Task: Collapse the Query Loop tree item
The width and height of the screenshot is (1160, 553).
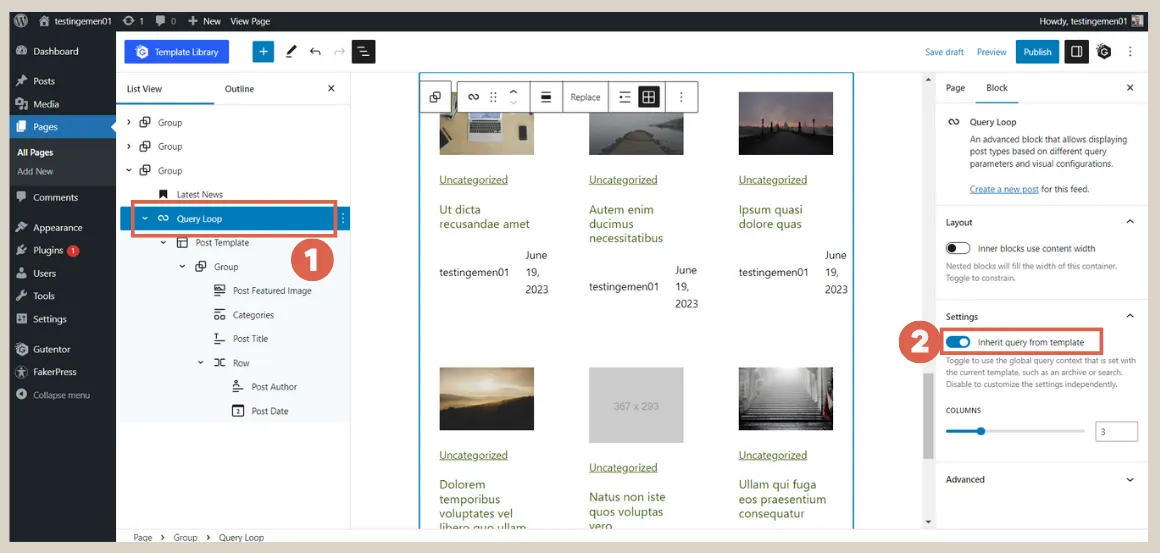Action: [145, 219]
